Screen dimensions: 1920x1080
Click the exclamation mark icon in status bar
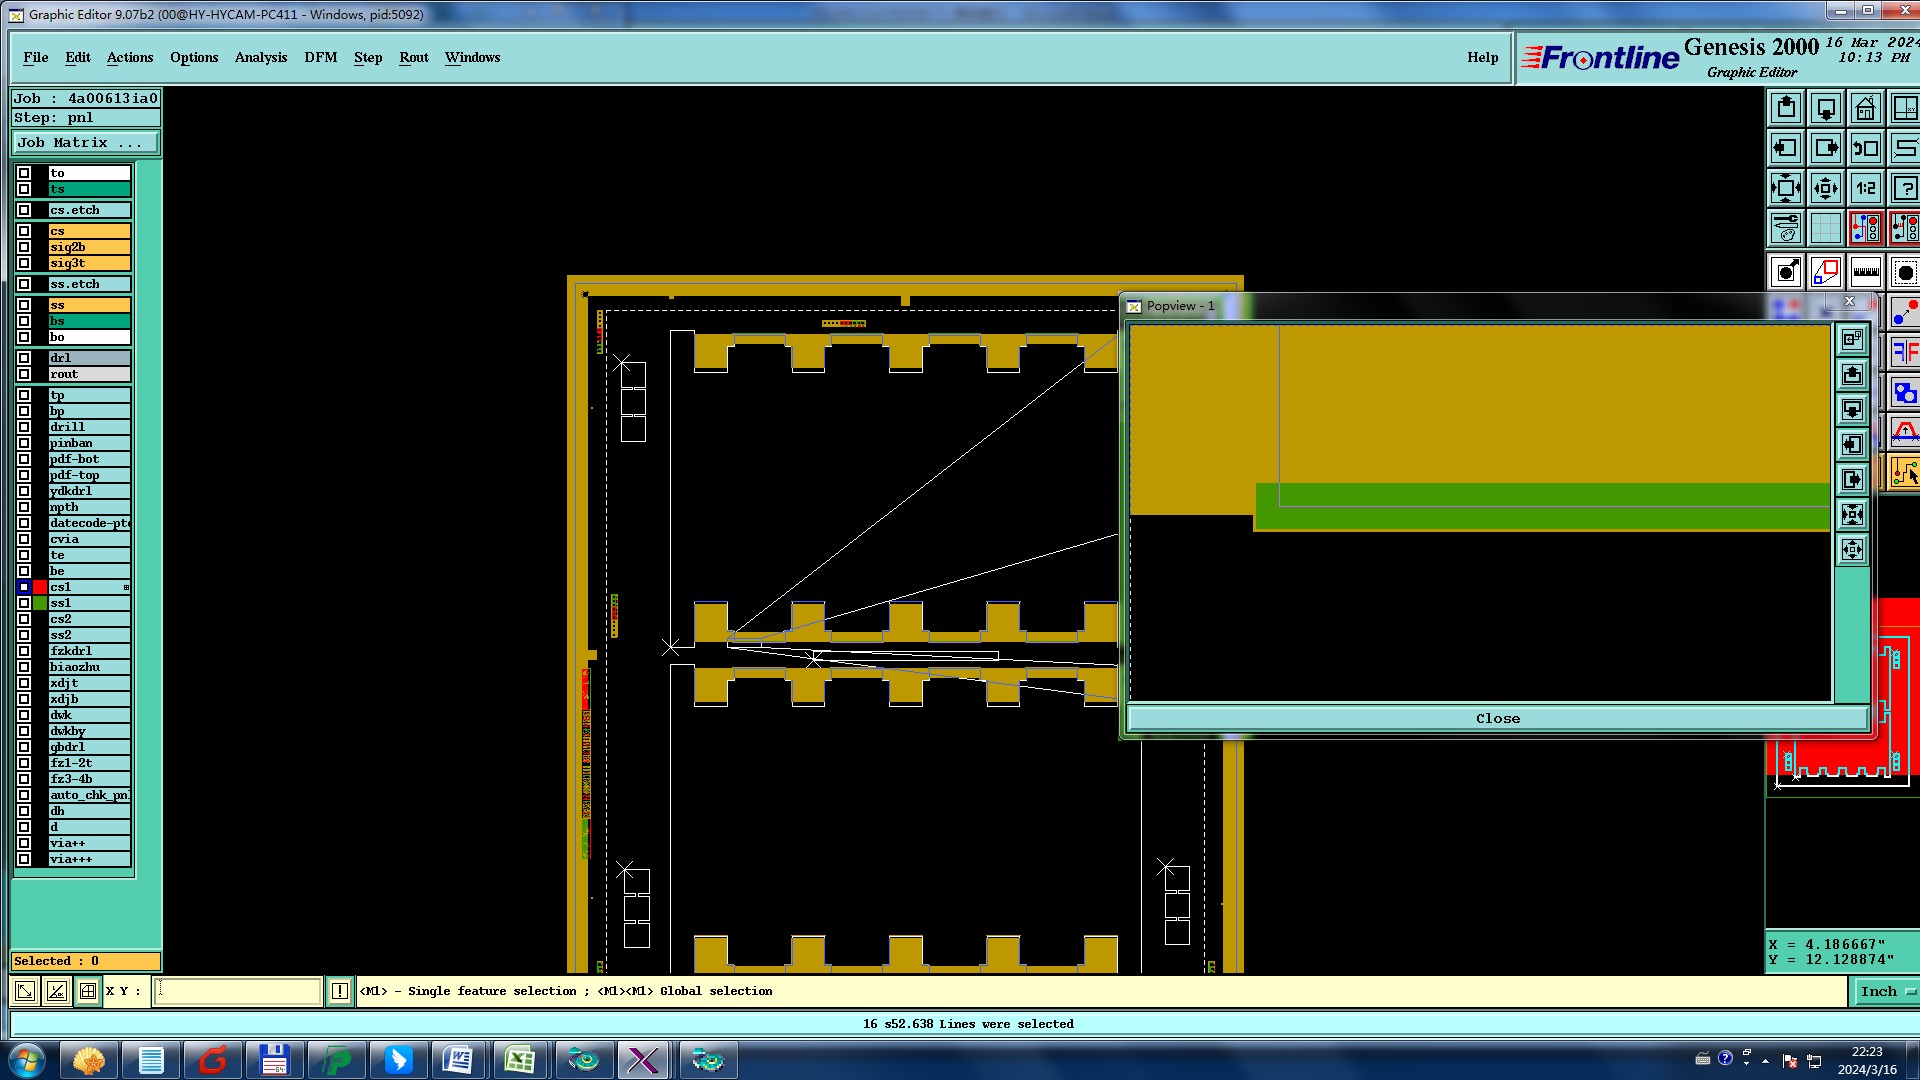point(340,991)
